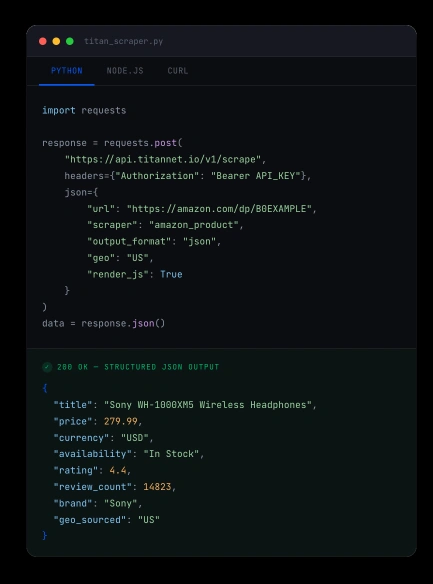Viewport: 433px width, 584px height.
Task: Switch to the NODE.JS tab
Action: [125, 71]
